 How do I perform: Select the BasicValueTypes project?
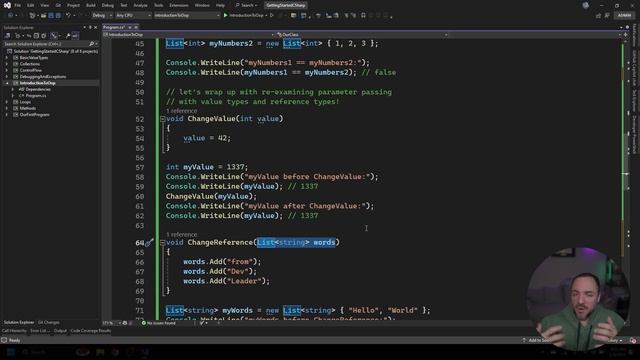pyautogui.click(x=33, y=58)
